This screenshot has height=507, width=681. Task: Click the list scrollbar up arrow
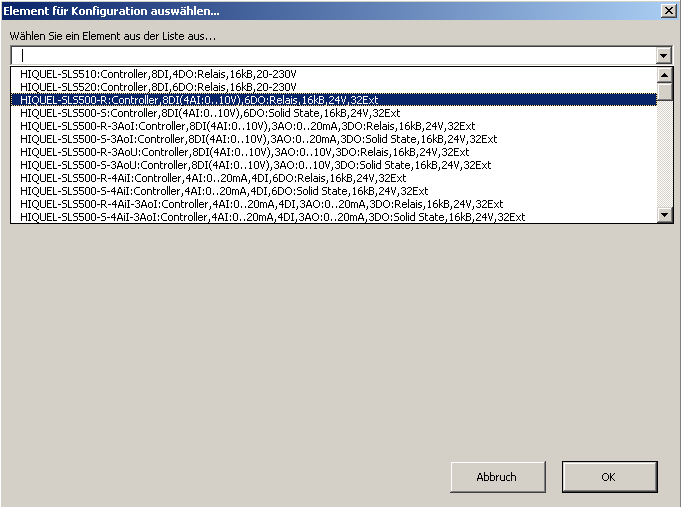pyautogui.click(x=664, y=75)
